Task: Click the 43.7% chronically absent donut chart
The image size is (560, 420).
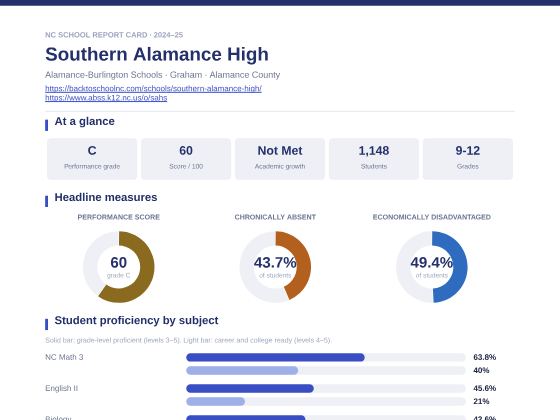Action: click(275, 267)
